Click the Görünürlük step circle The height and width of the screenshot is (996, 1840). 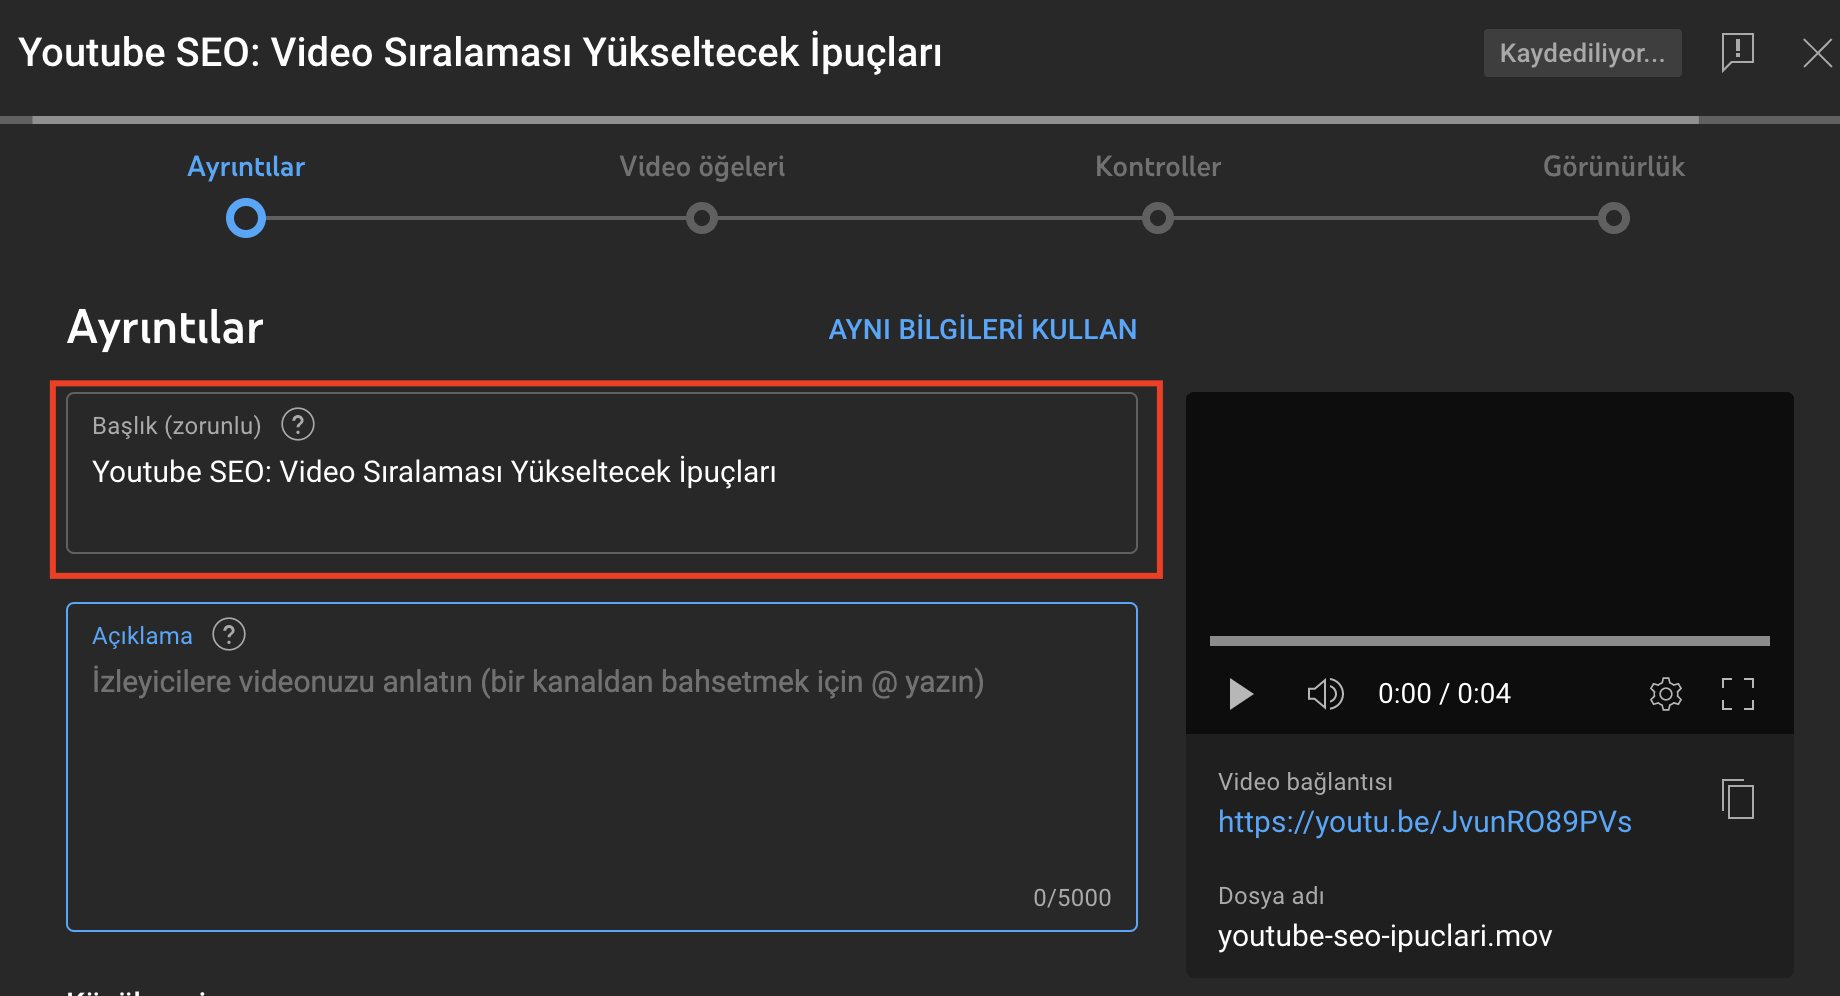pyautogui.click(x=1614, y=218)
